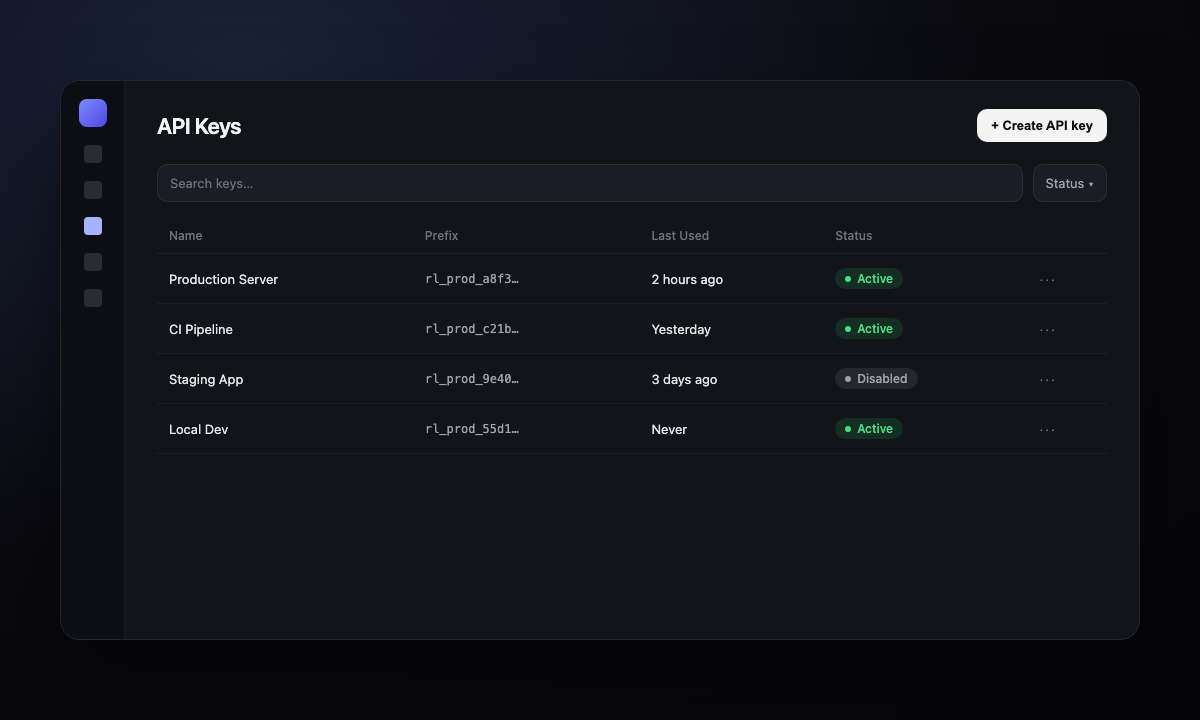Screen dimensions: 1200x720
Task: Show actions menu for Staging App key
Action: click(1047, 379)
